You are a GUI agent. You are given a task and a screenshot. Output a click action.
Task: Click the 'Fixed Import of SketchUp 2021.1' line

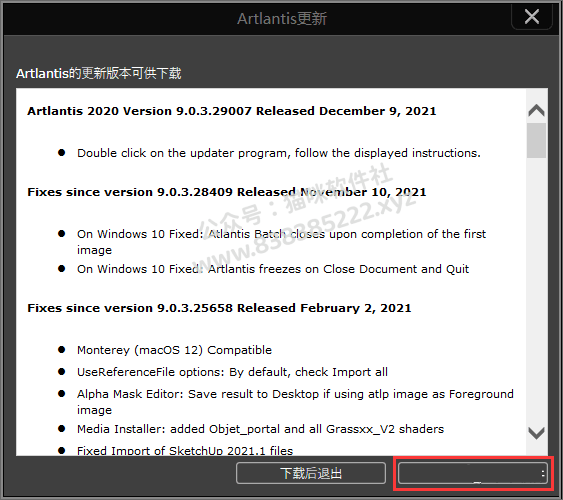coord(185,450)
